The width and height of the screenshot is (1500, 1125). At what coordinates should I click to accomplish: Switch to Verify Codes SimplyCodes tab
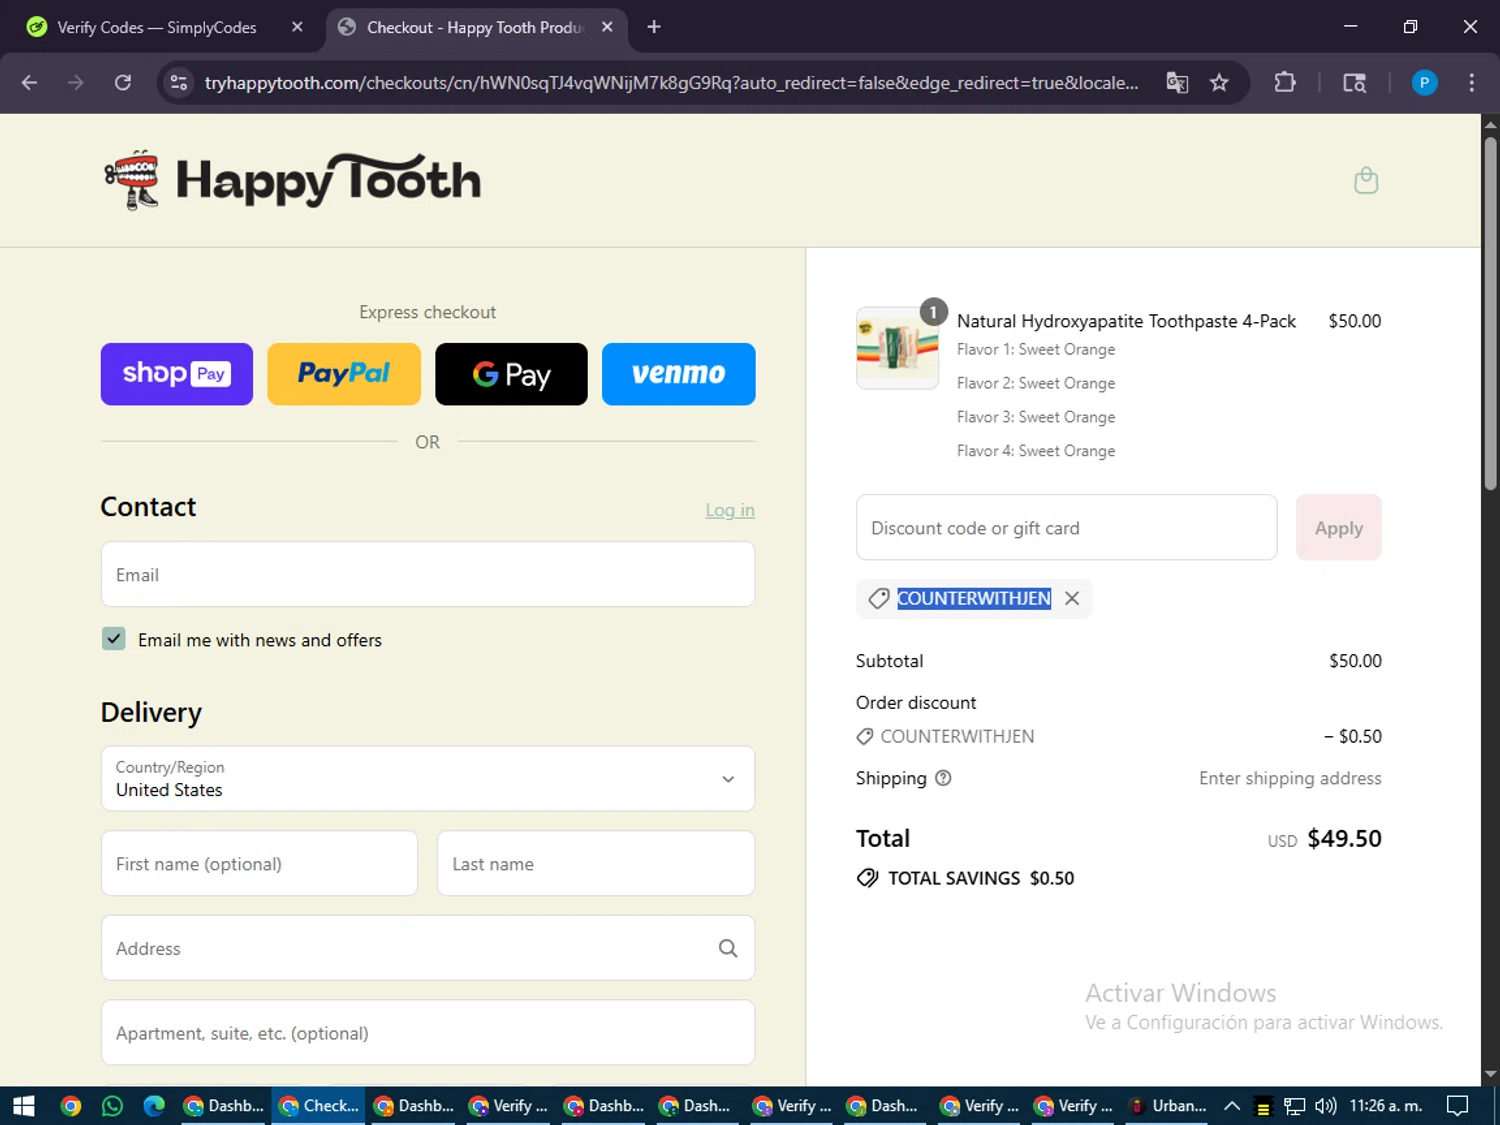[157, 27]
